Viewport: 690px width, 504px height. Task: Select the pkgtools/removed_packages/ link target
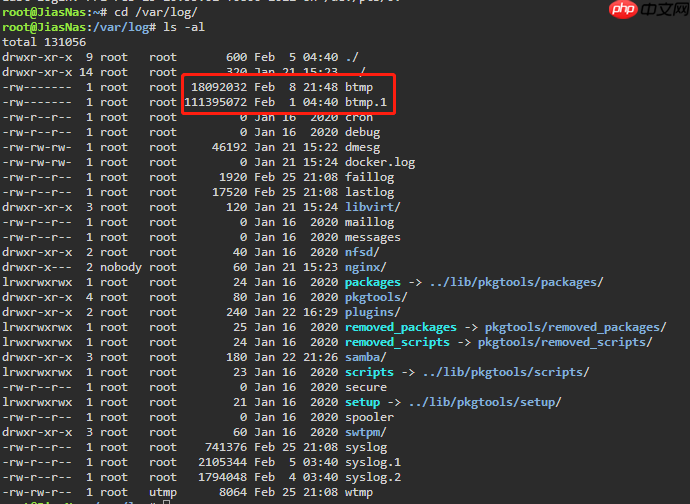point(576,327)
